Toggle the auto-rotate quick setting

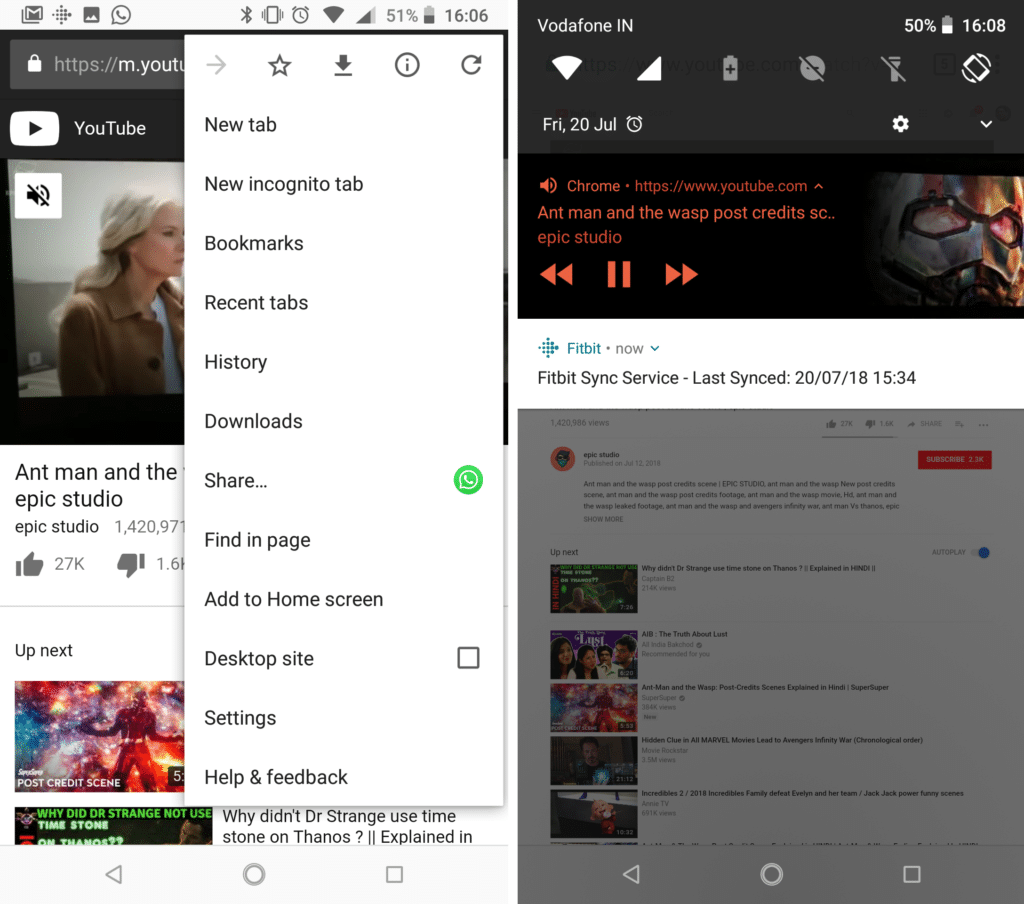[x=977, y=68]
